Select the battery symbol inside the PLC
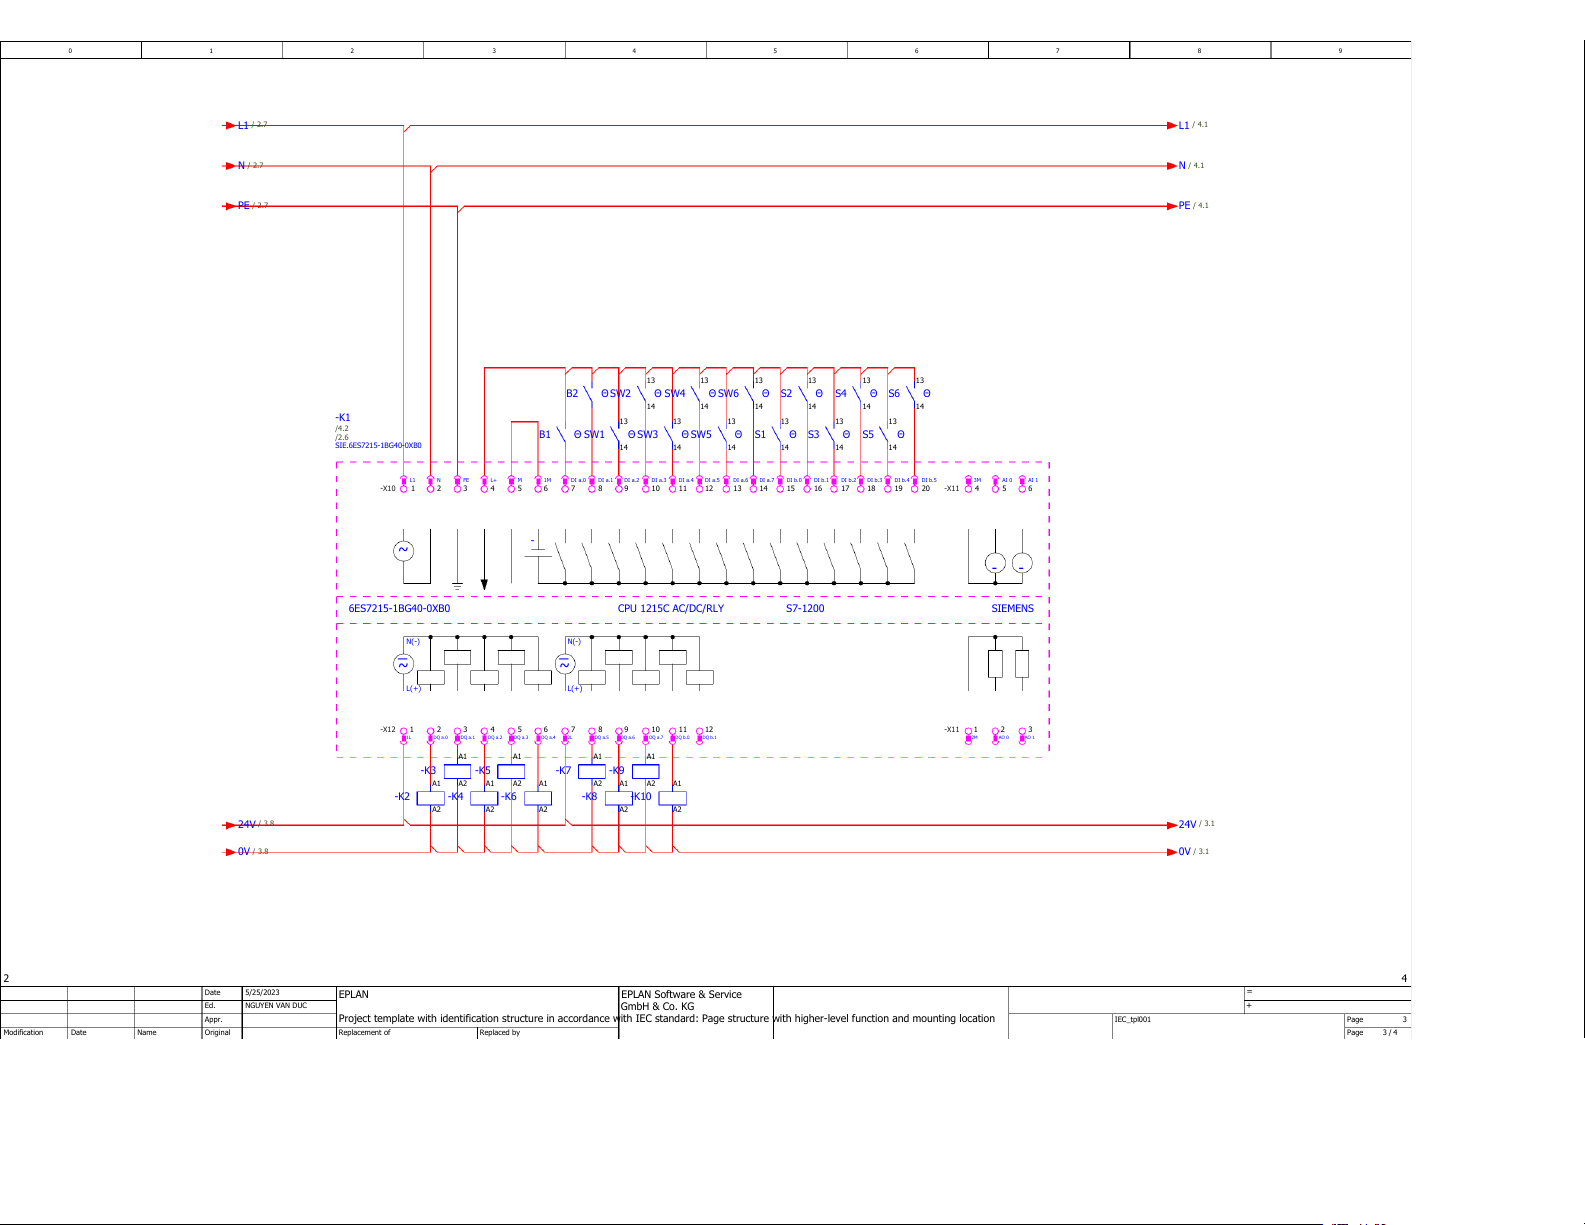1585x1225 pixels. [x=538, y=548]
